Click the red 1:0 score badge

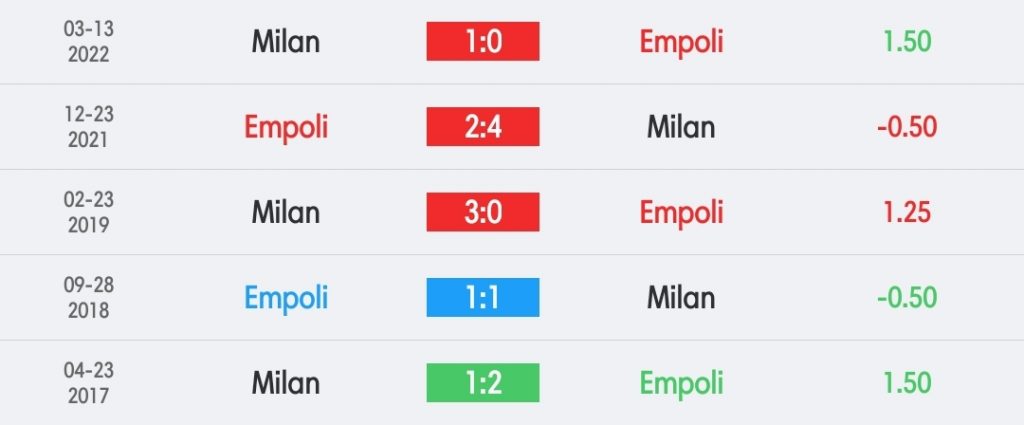(x=483, y=41)
